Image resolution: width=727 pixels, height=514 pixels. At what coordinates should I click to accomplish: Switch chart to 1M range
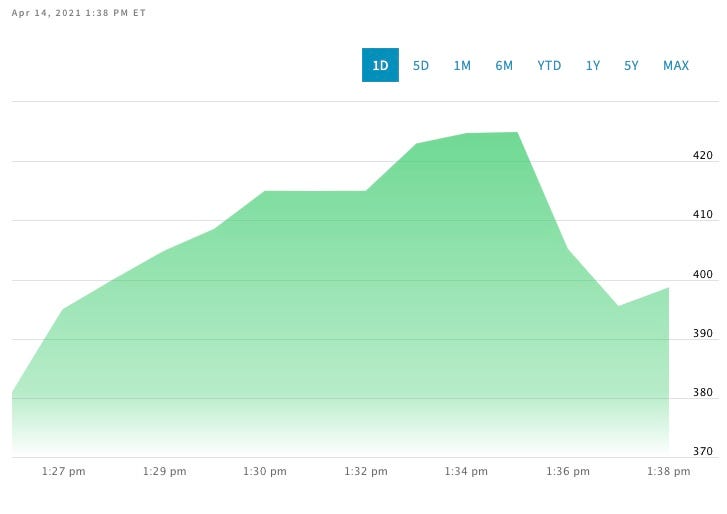point(462,65)
